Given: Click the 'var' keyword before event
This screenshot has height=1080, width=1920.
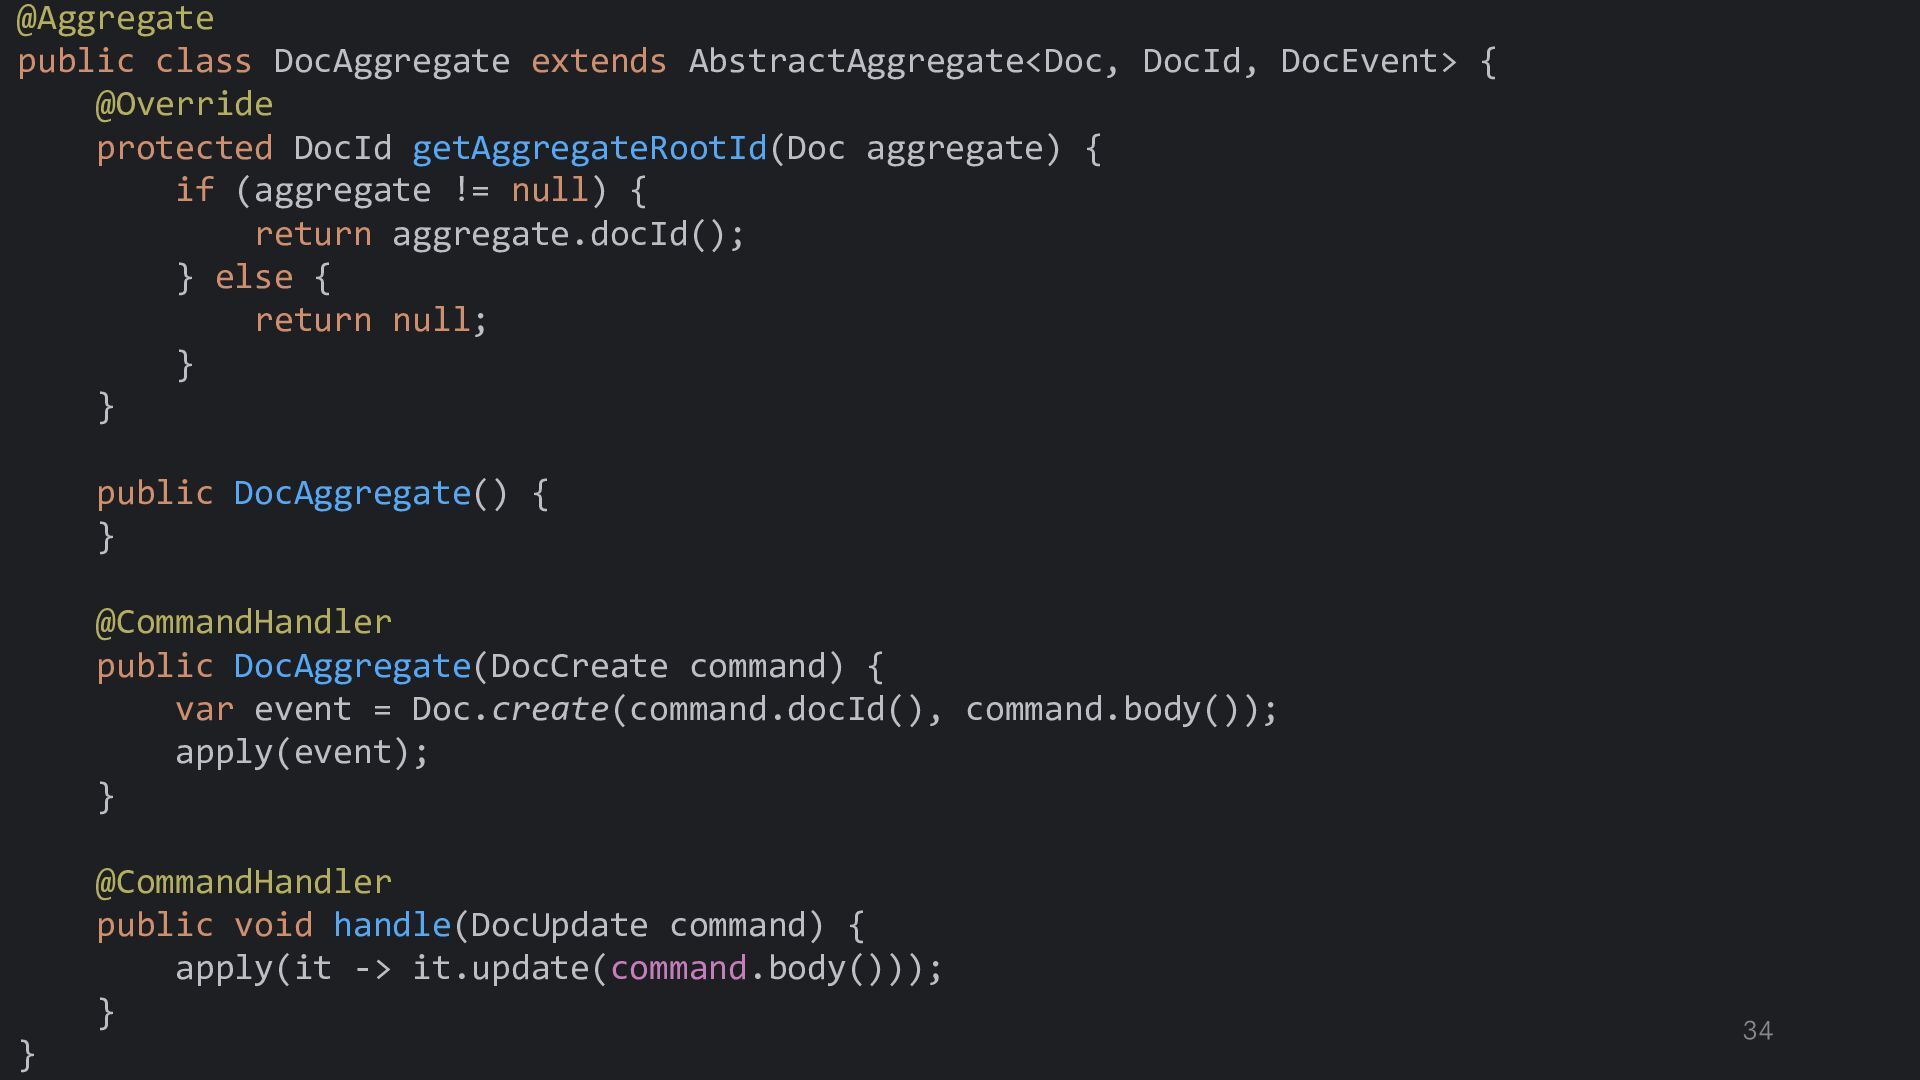Looking at the screenshot, I should tap(204, 710).
